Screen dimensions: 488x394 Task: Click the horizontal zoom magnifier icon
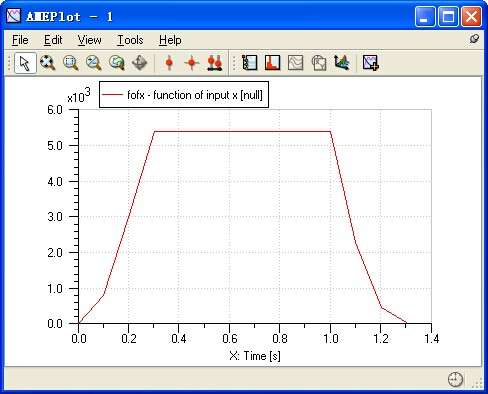[93, 63]
